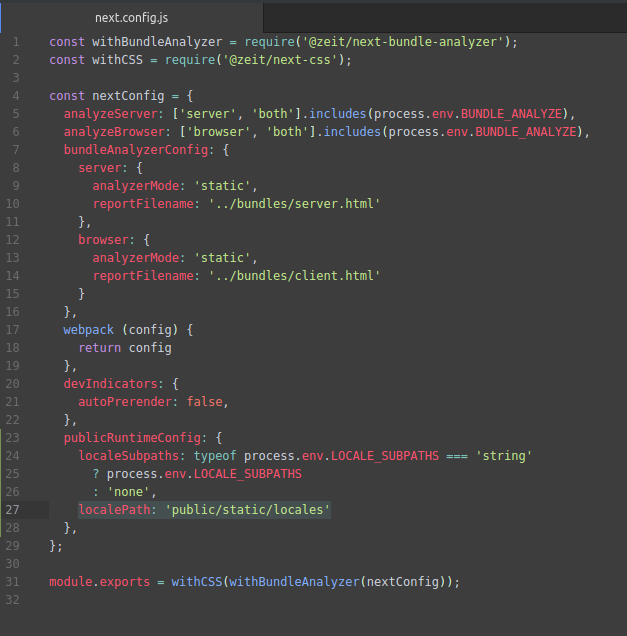Click 'module' on line 31
Screen dimensions: 627x636
point(71,582)
